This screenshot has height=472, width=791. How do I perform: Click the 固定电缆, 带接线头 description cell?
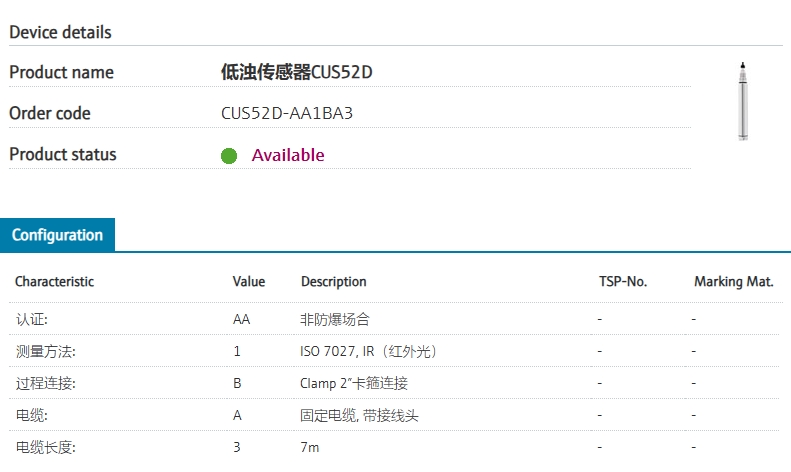coord(359,415)
